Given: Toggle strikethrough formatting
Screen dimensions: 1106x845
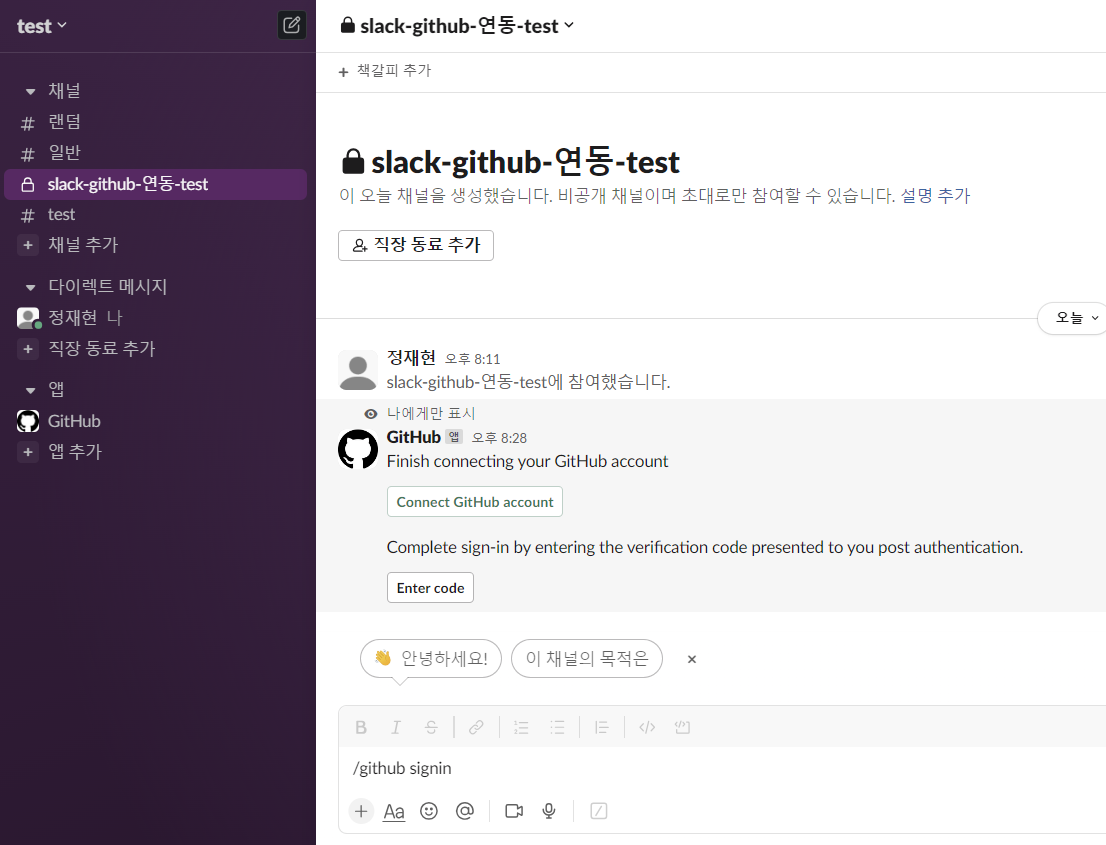Looking at the screenshot, I should [431, 727].
